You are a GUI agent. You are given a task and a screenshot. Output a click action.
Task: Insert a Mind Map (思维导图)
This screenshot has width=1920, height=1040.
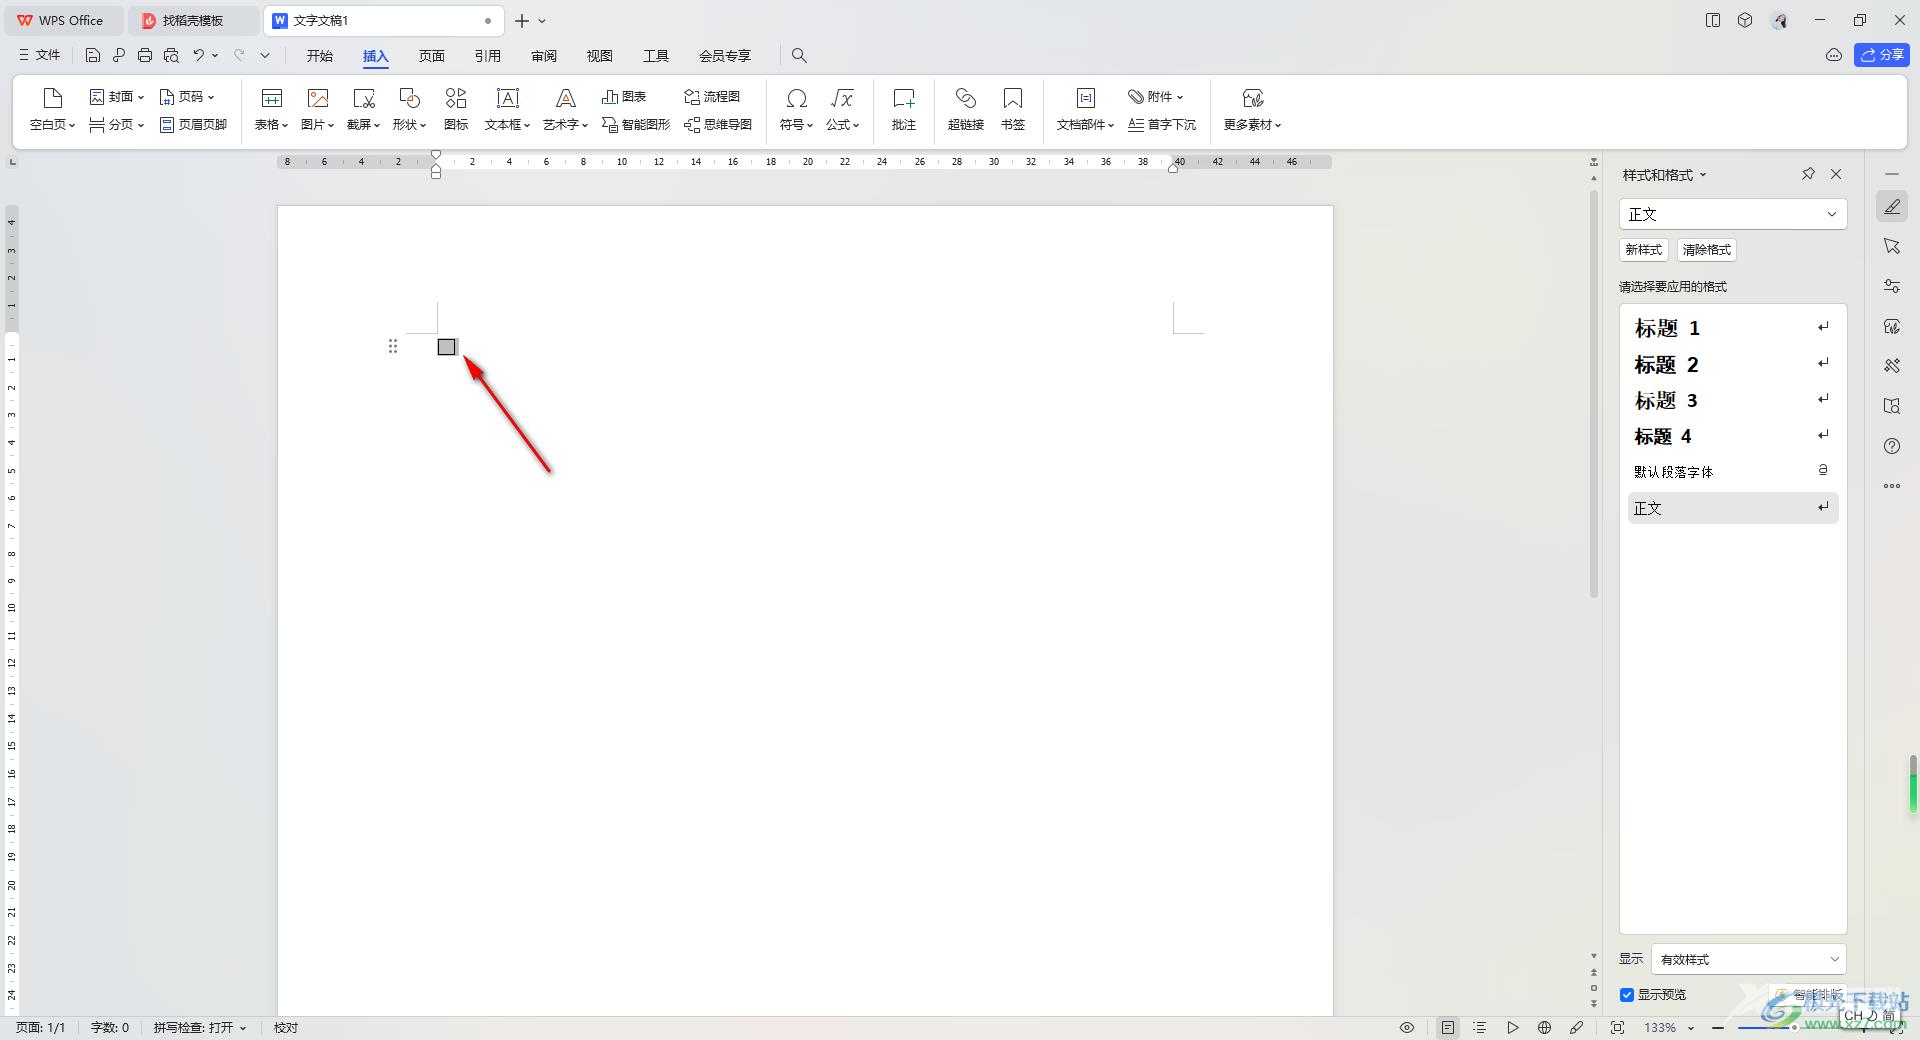(718, 125)
